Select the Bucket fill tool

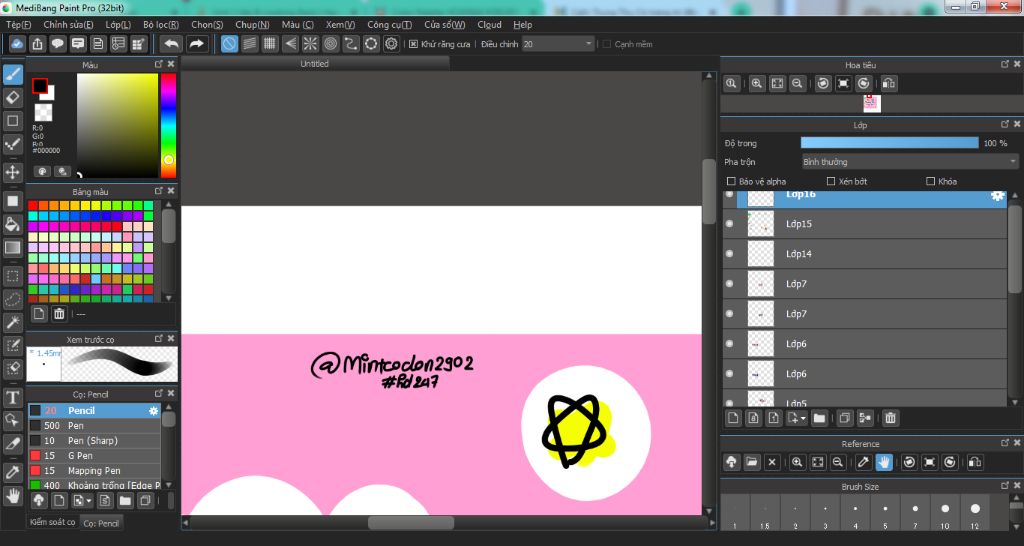12,224
